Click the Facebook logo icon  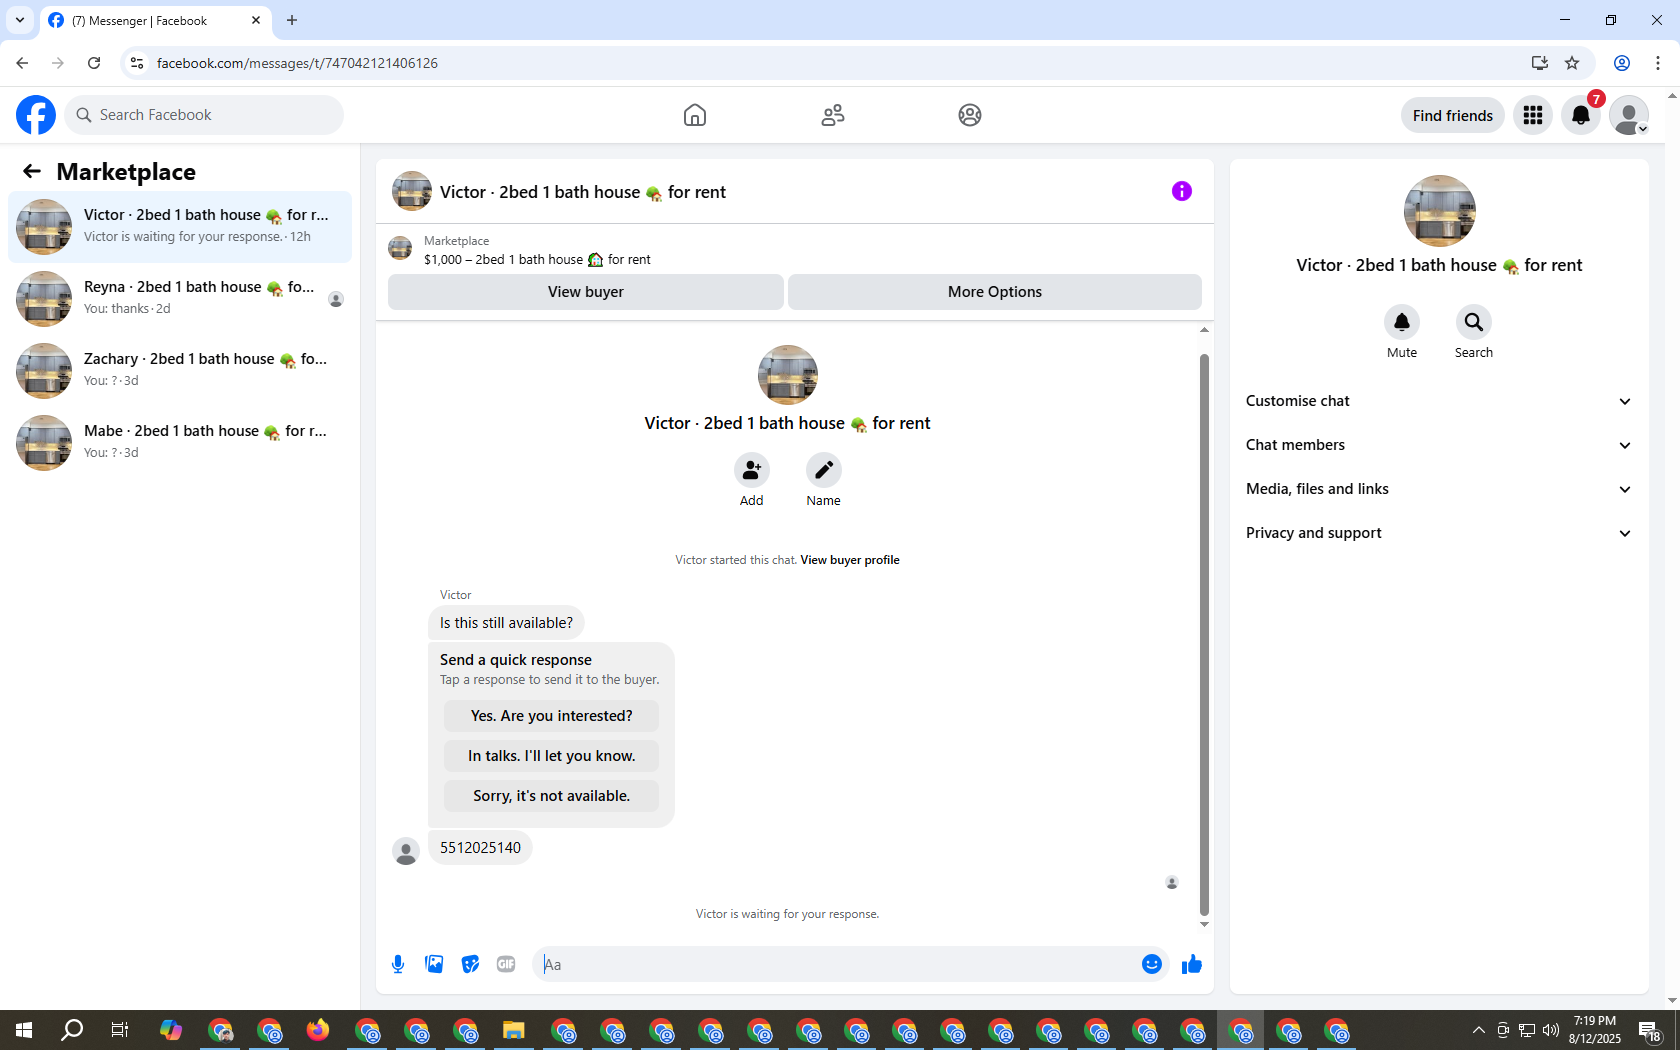pos(36,115)
